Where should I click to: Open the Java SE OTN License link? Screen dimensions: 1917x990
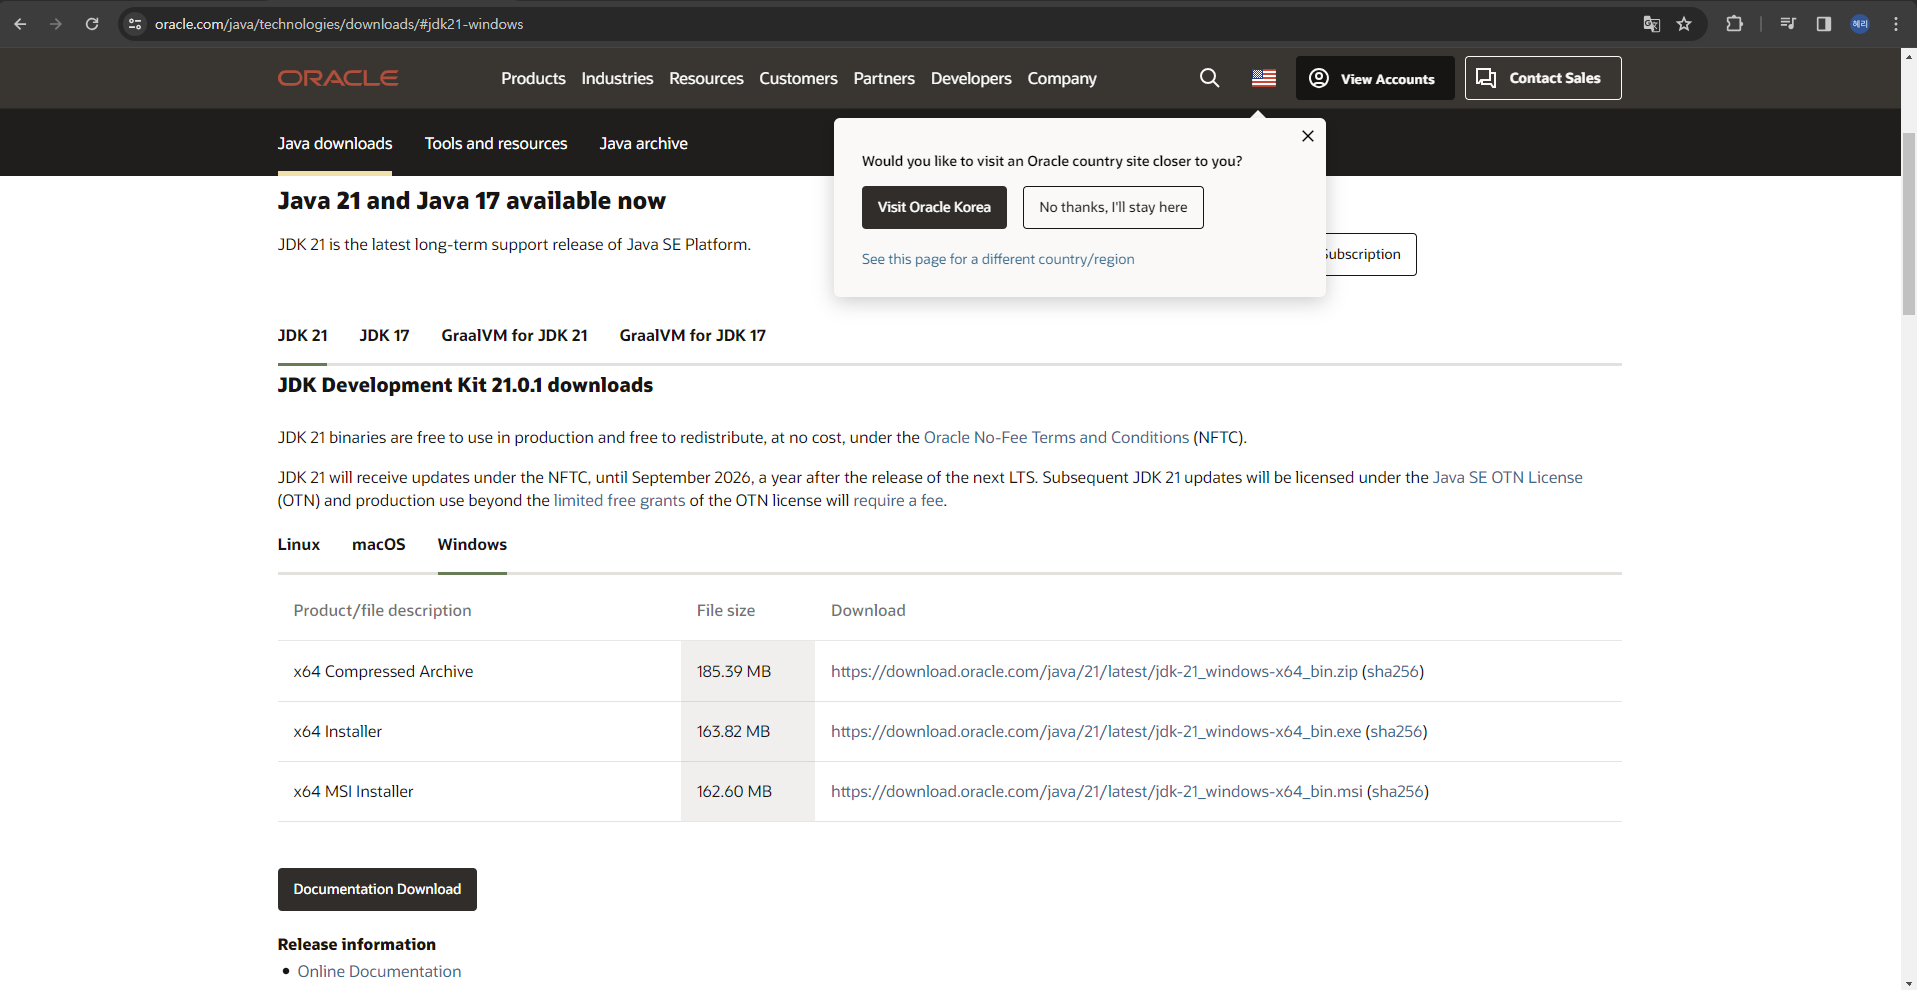tap(1507, 477)
